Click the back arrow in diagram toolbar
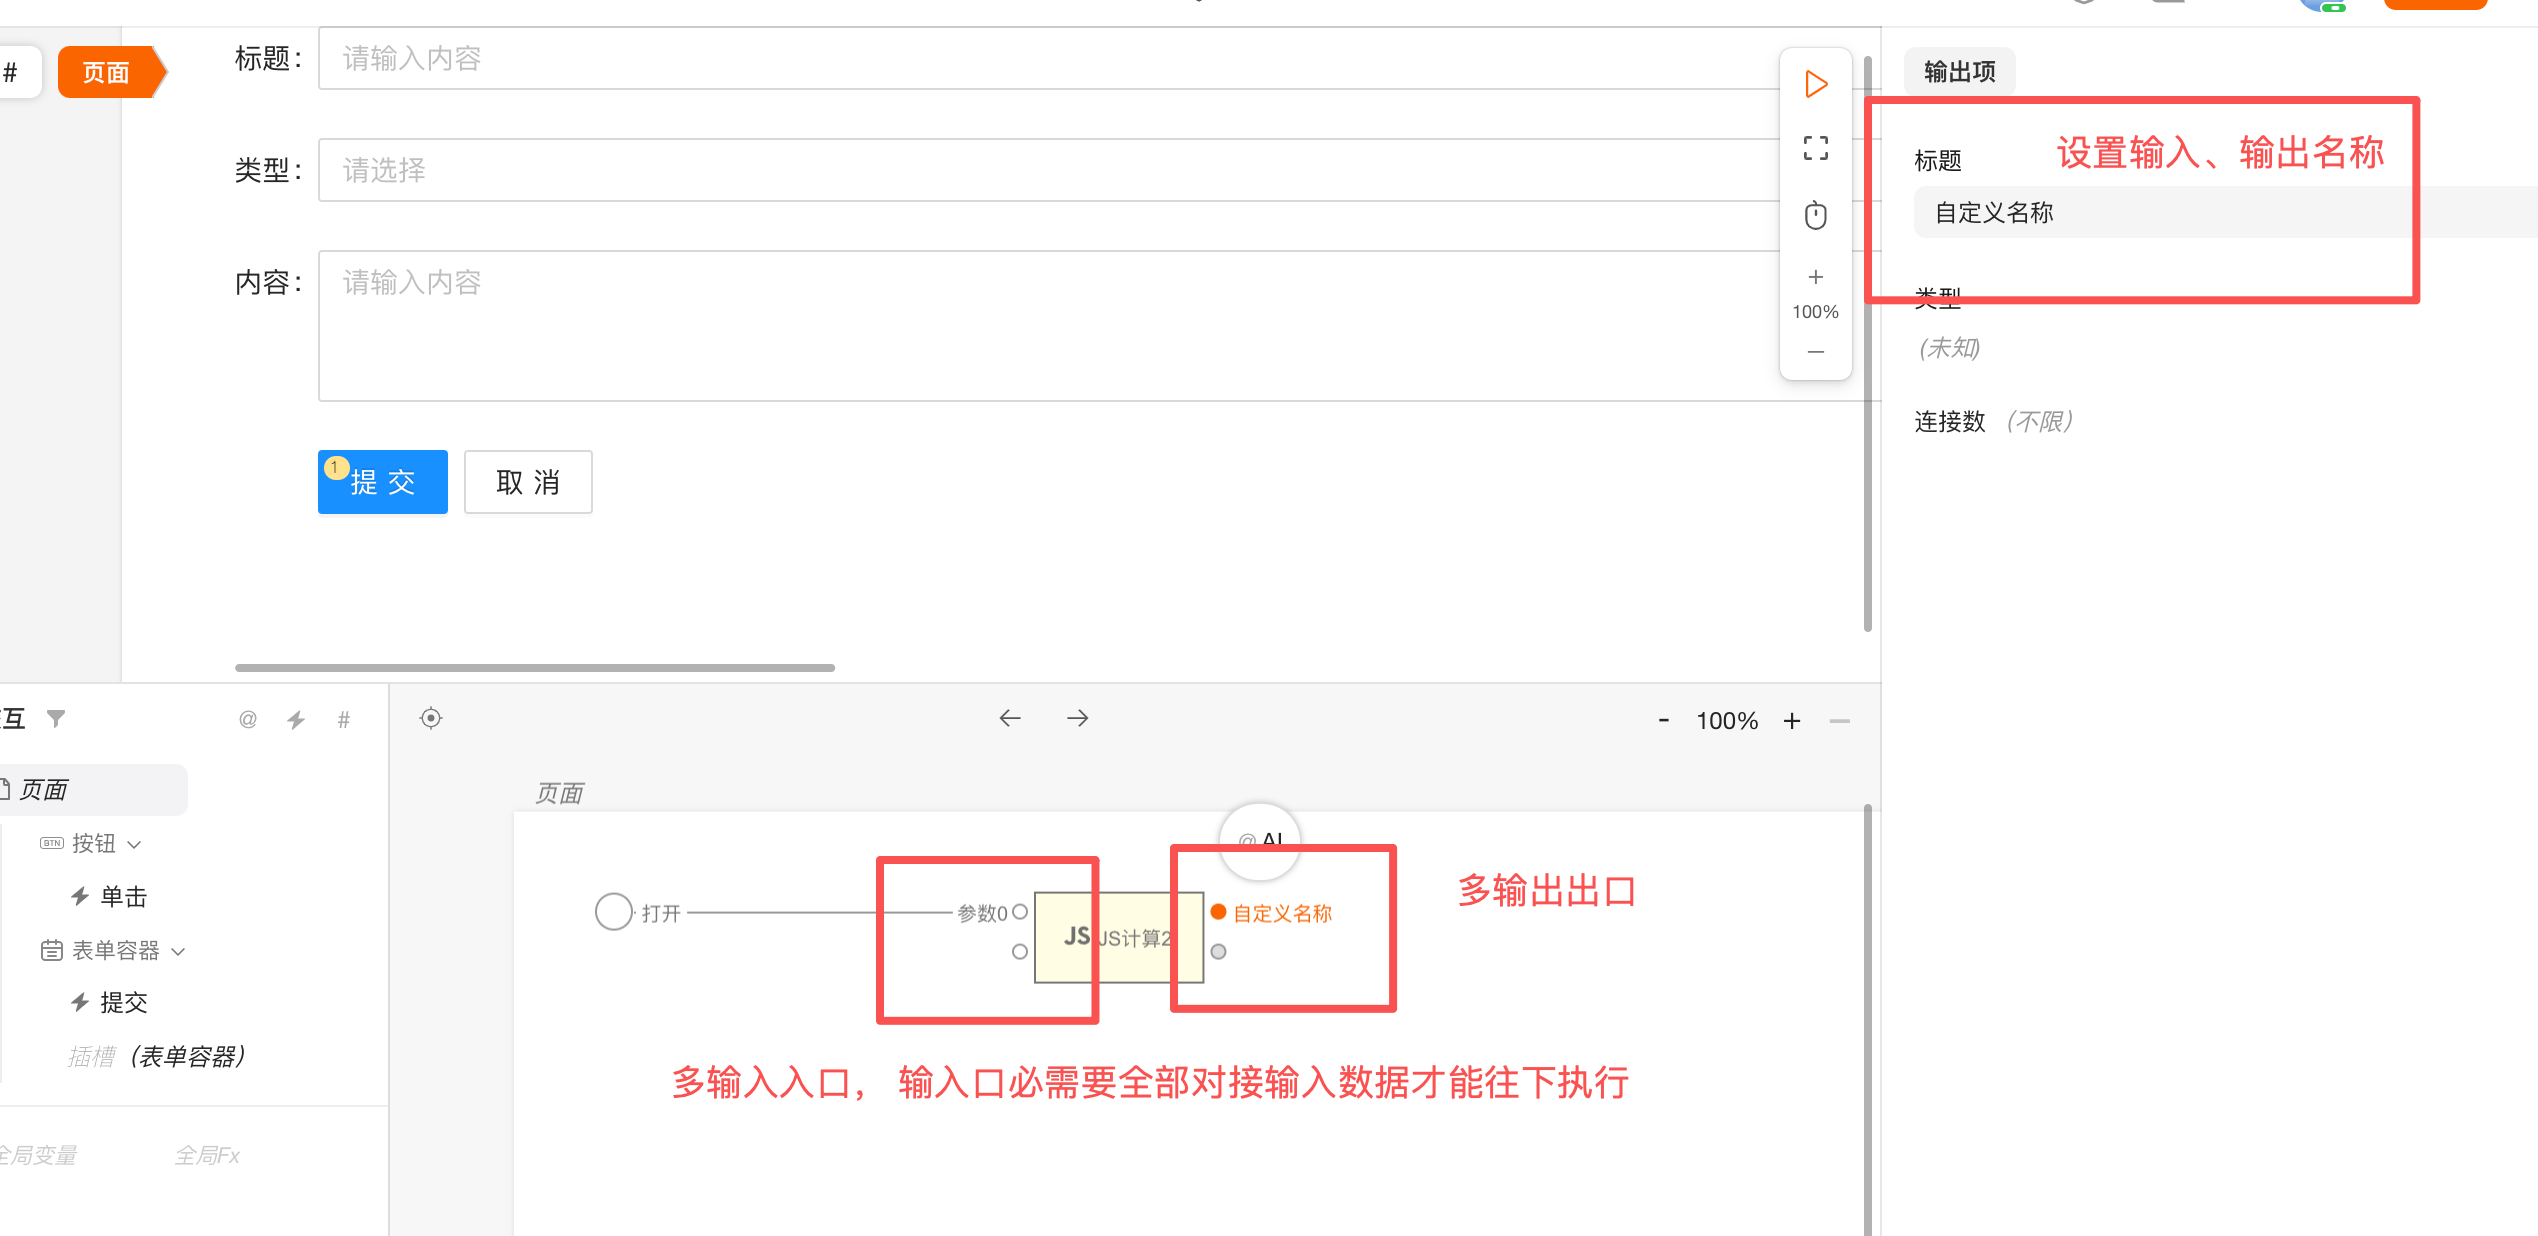Screen dimensions: 2538x1236 click(x=1010, y=718)
